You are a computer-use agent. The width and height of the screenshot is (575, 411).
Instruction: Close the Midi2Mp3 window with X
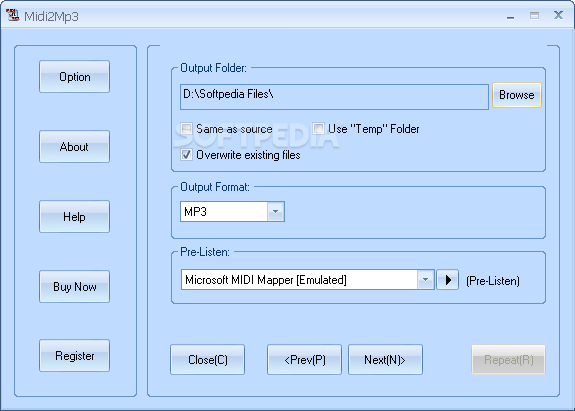pos(558,15)
